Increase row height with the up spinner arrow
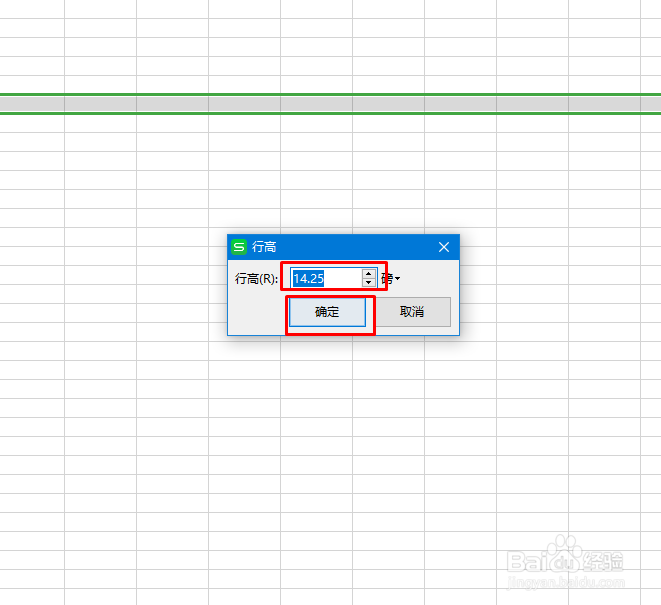The height and width of the screenshot is (605, 661). tap(369, 274)
